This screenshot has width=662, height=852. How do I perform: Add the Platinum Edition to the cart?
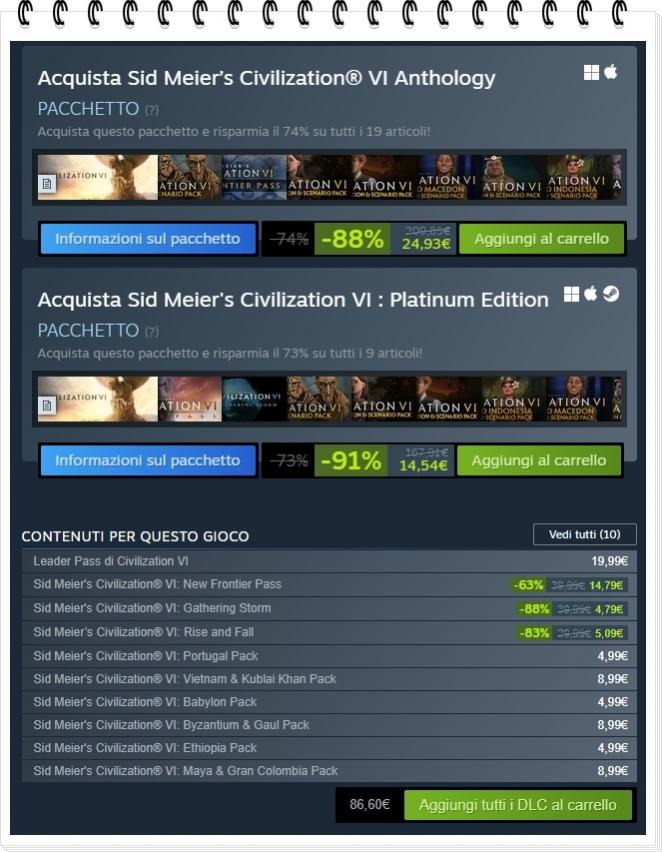pos(539,460)
